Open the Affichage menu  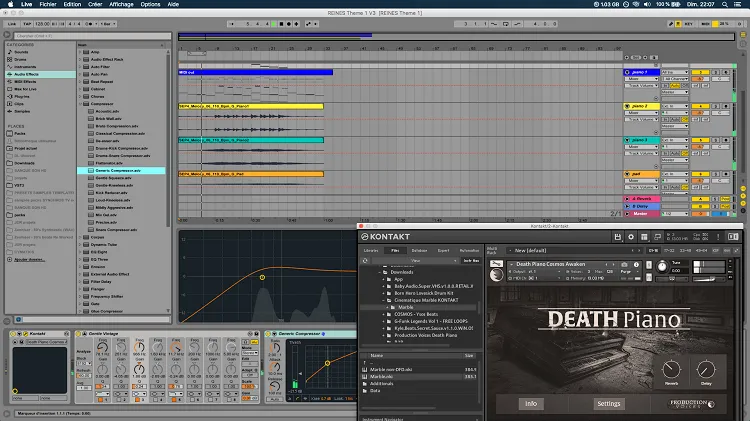121,4
